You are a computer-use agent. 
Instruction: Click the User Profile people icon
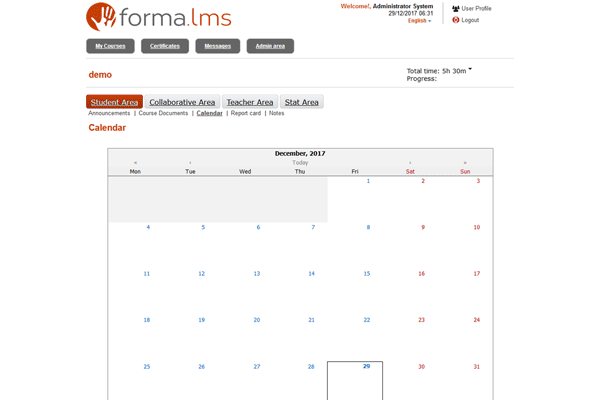pyautogui.click(x=456, y=9)
